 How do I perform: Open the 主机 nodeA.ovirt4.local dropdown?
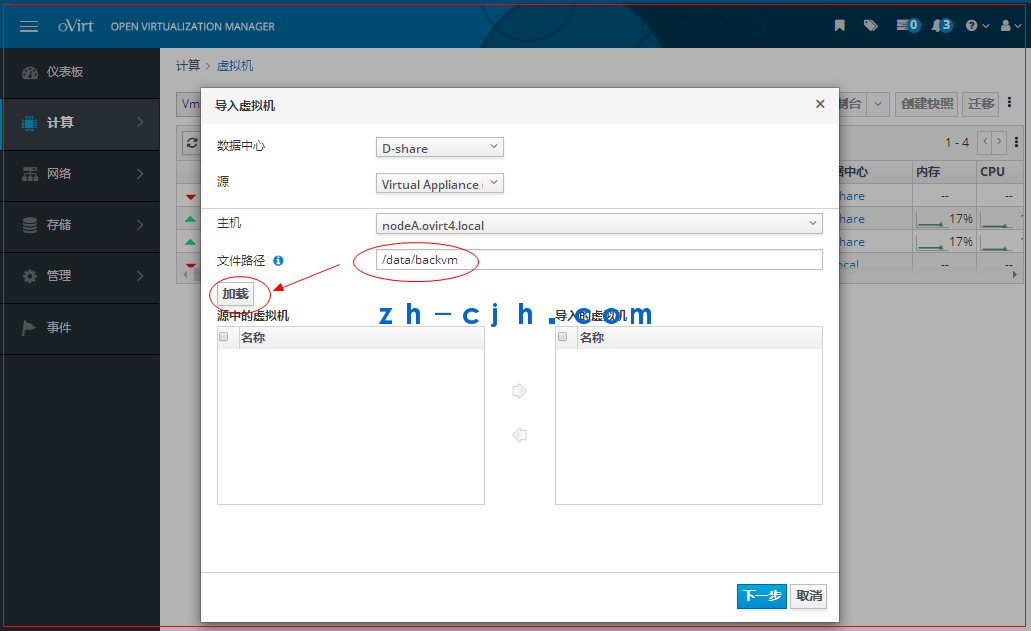[599, 224]
